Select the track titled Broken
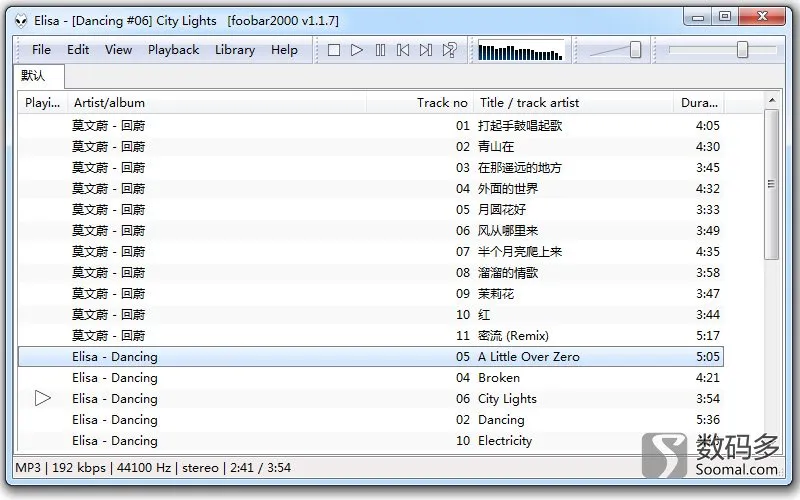Screen dimensions: 800x500 498,378
